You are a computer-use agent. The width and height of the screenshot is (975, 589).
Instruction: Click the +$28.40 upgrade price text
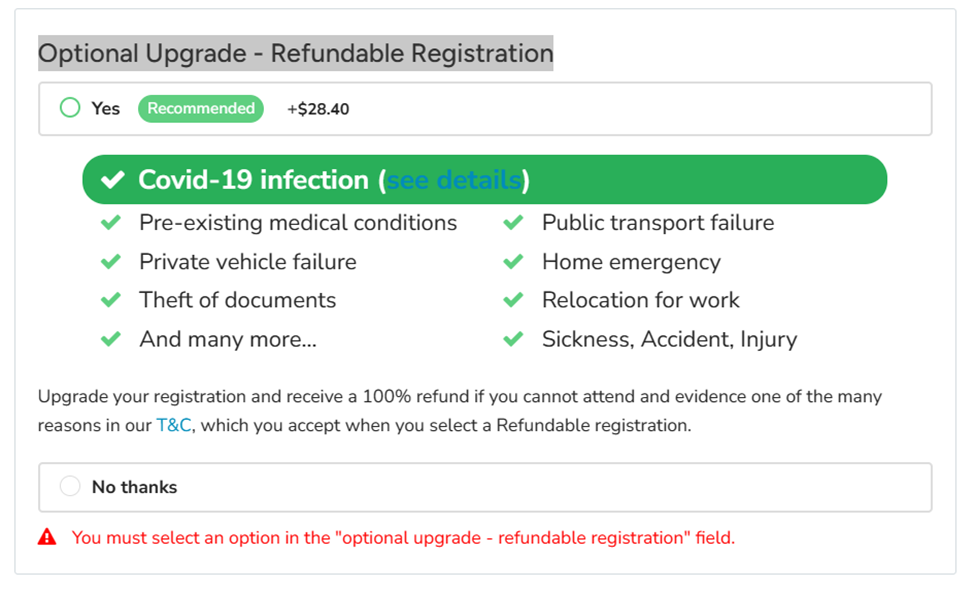coord(318,109)
